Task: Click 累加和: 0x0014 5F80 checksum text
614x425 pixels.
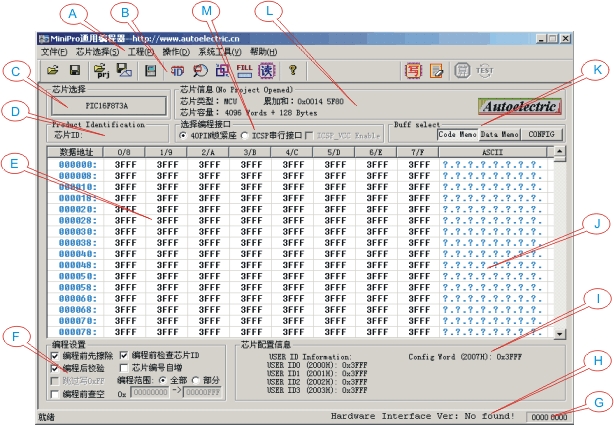Action: (303, 101)
